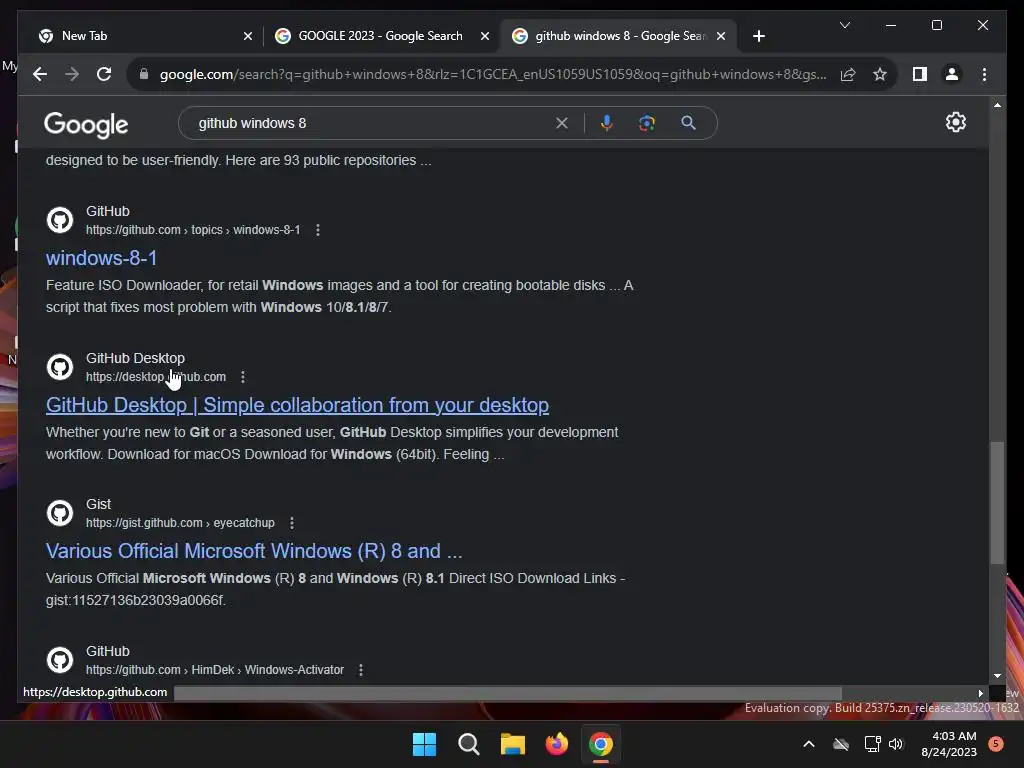Click the github.com topics windows-8-1 URL
Image resolution: width=1024 pixels, height=768 pixels.
click(x=193, y=230)
